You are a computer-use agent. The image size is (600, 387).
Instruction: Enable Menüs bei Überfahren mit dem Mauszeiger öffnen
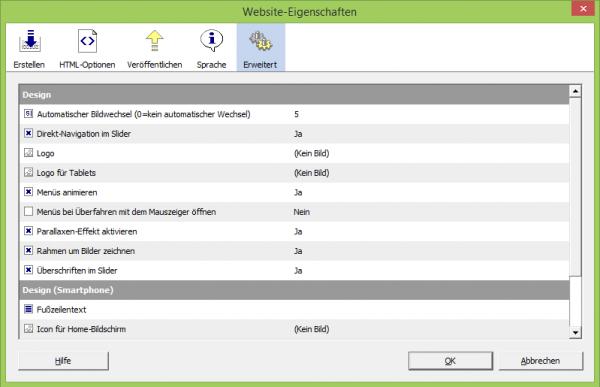click(x=28, y=211)
